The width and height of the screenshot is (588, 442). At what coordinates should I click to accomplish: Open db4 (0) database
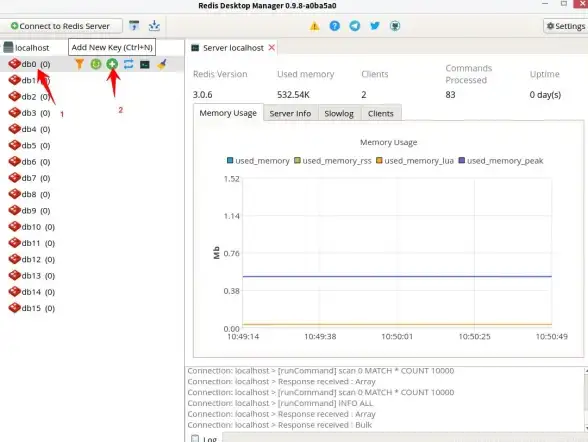coord(36,129)
